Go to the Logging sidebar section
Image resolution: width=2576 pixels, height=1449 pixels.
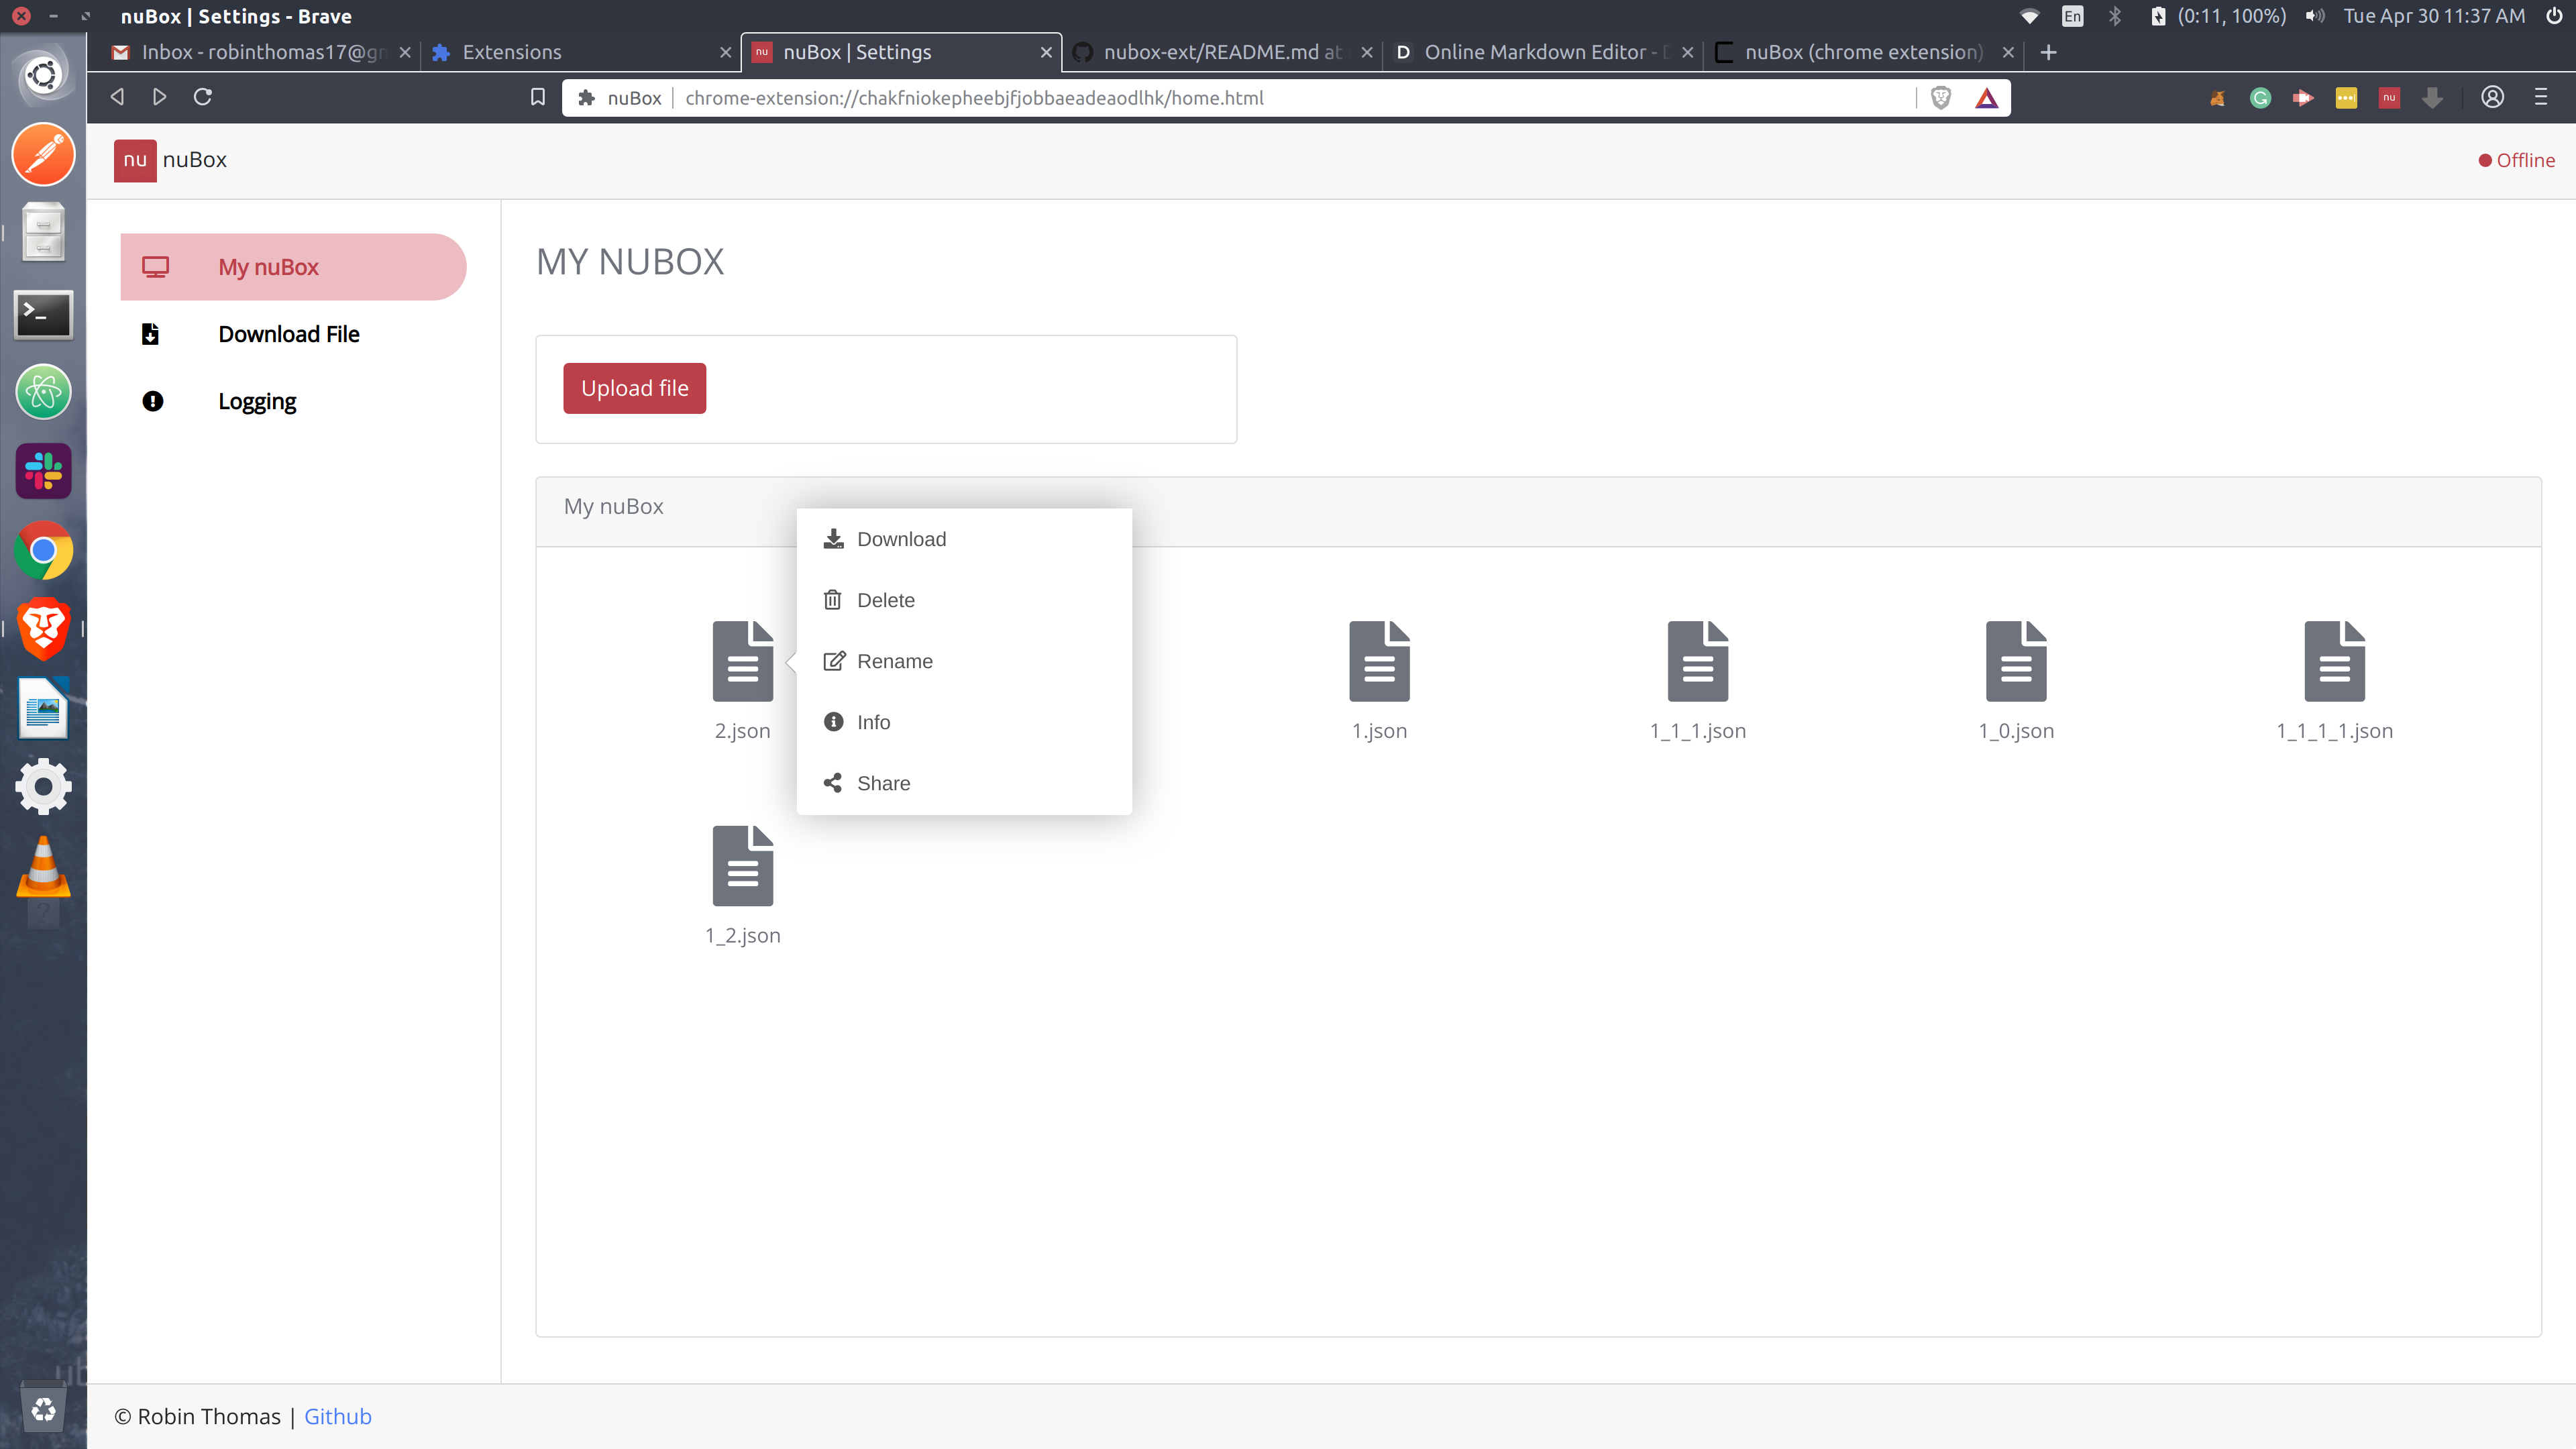pyautogui.click(x=257, y=401)
